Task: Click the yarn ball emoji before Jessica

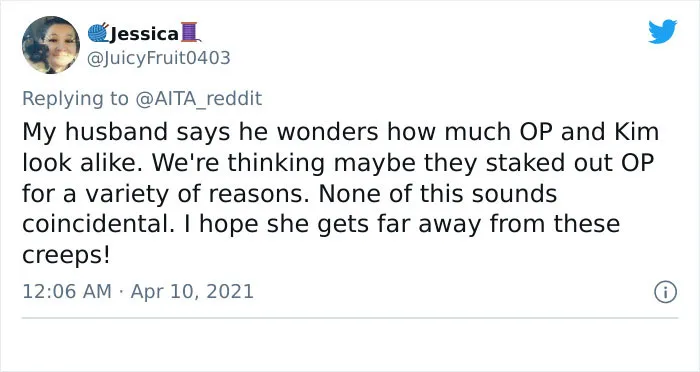Action: tap(98, 33)
